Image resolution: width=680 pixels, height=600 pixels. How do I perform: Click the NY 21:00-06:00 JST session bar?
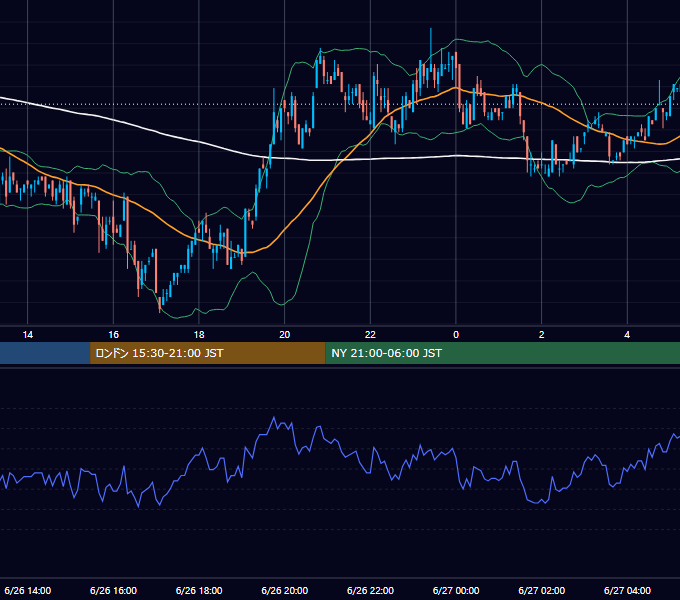[503, 353]
